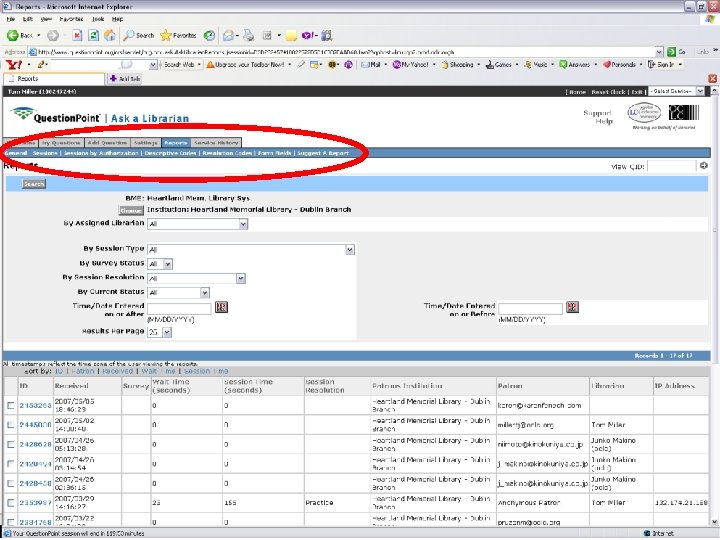Expand the By Assigned Librarian dropdown
Screen dimensions: 720x540
pyautogui.click(x=243, y=224)
